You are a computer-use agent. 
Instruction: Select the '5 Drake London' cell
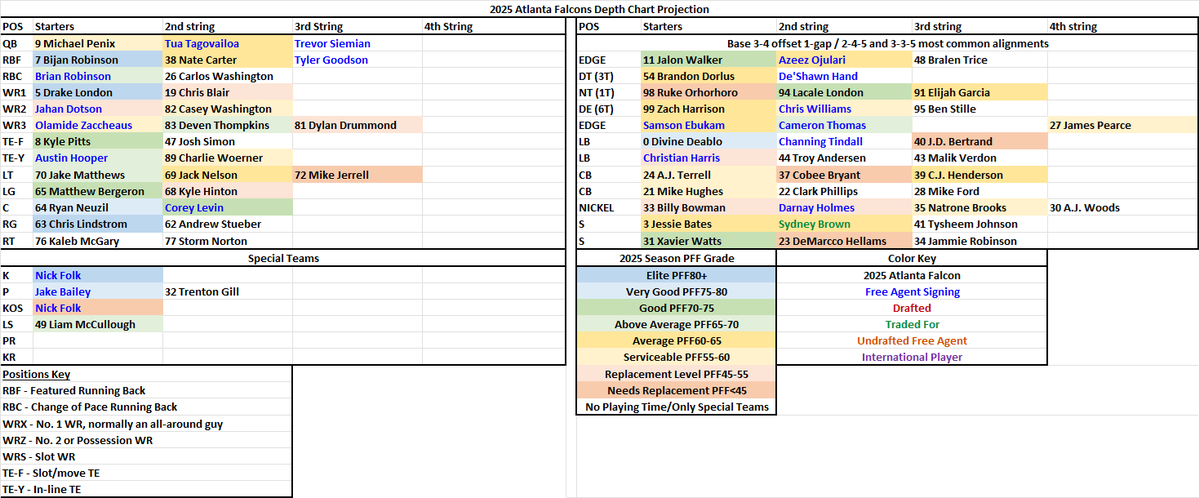(98, 93)
